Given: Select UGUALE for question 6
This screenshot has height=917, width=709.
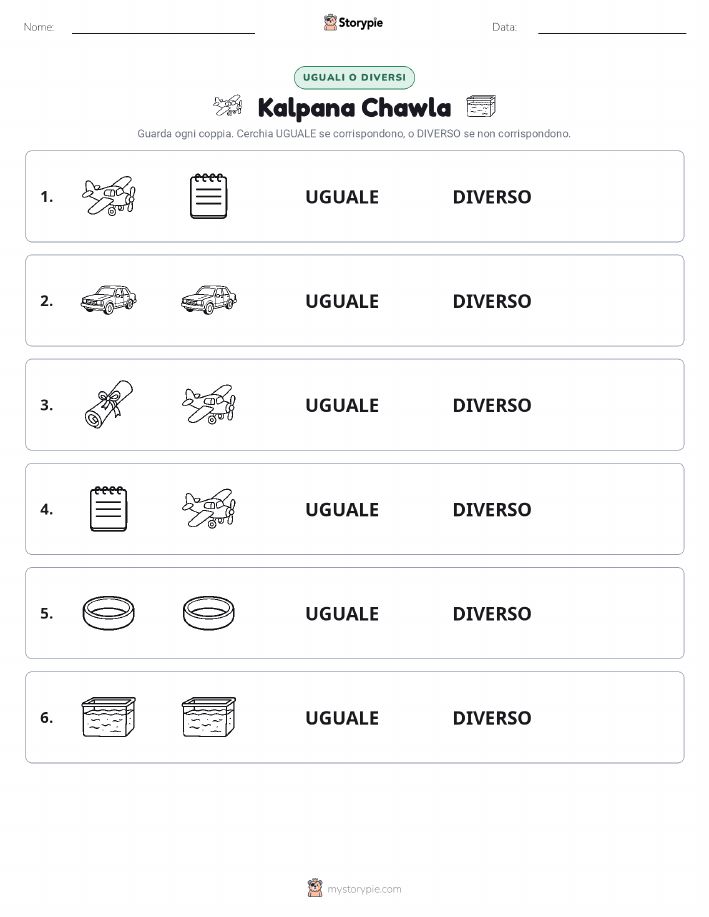Looking at the screenshot, I should (x=342, y=718).
